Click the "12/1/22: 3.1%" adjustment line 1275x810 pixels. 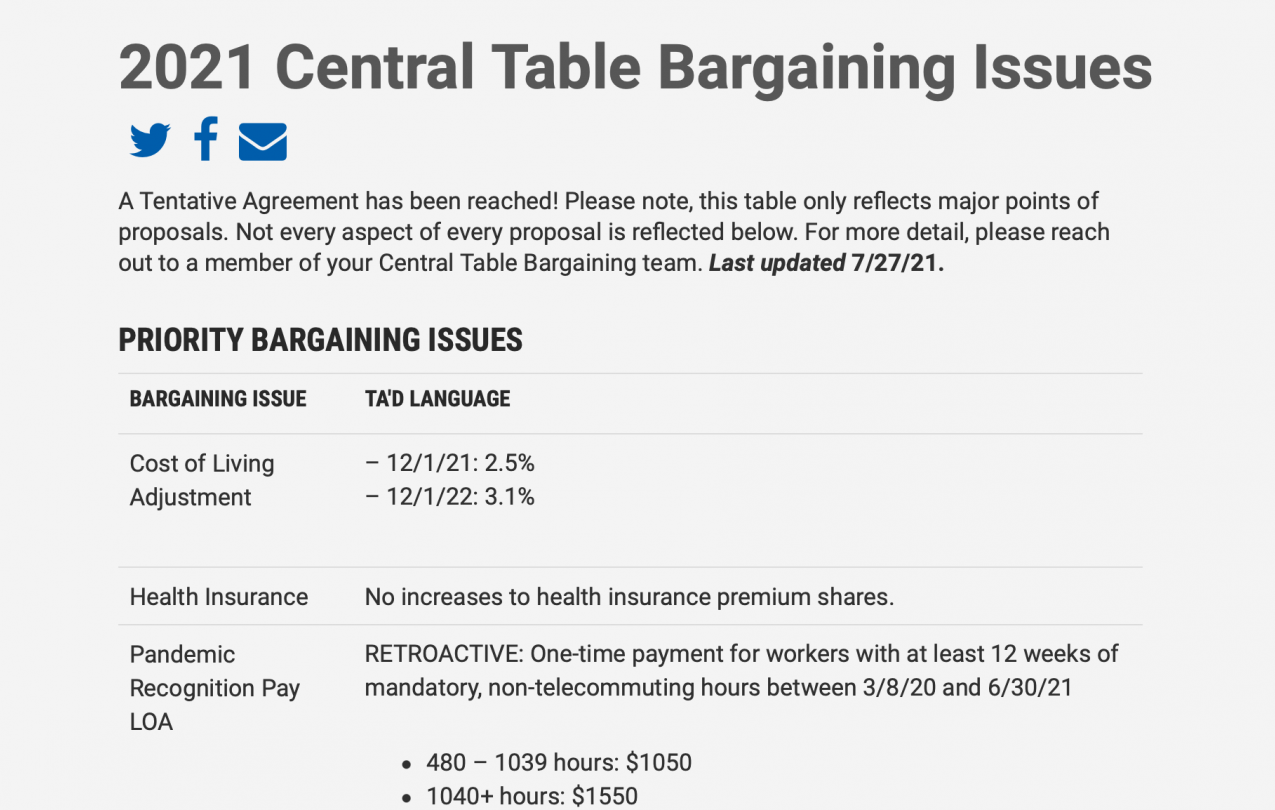click(x=450, y=497)
